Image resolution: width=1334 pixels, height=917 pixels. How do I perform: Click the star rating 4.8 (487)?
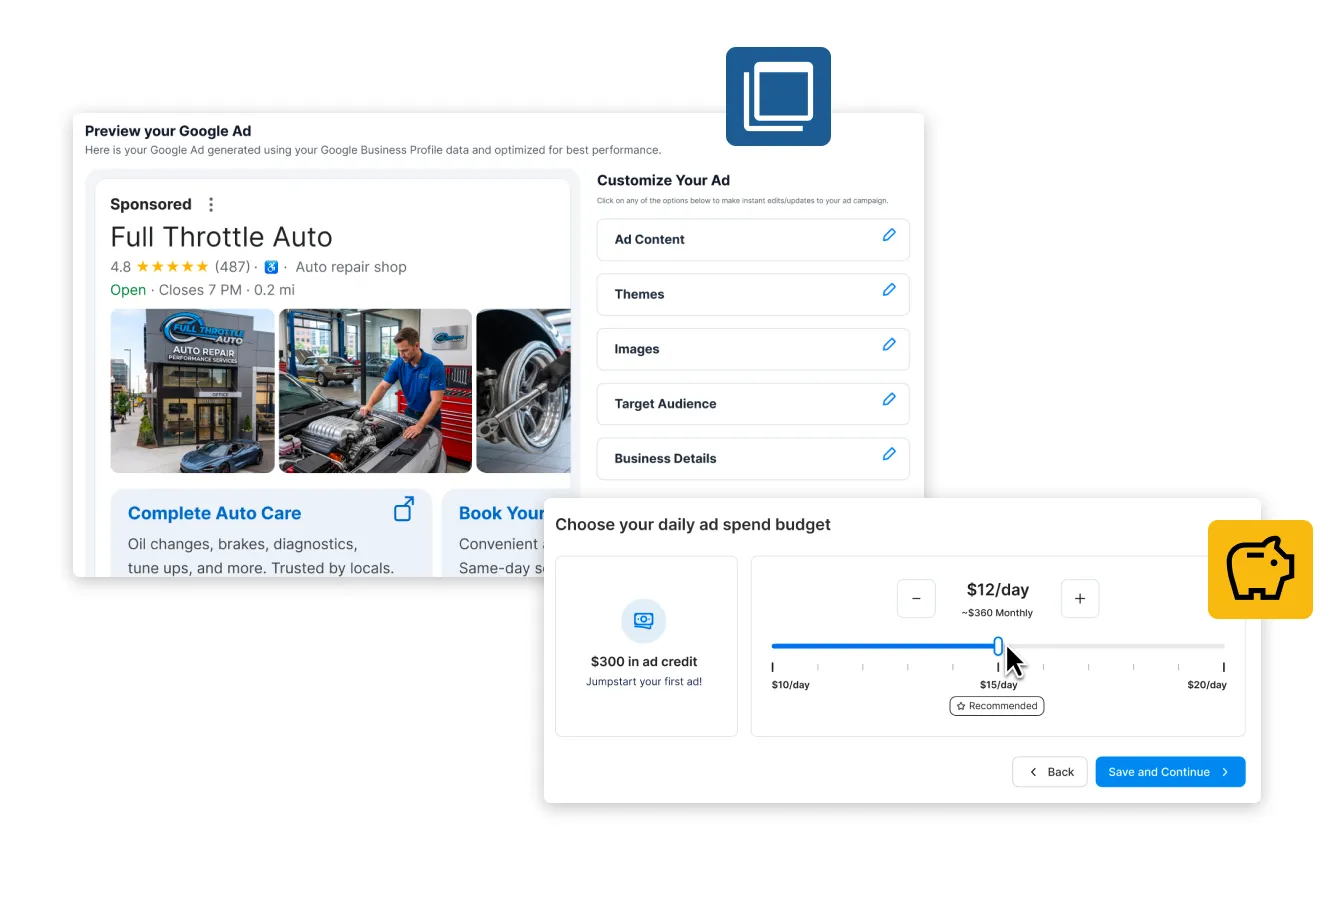[180, 267]
